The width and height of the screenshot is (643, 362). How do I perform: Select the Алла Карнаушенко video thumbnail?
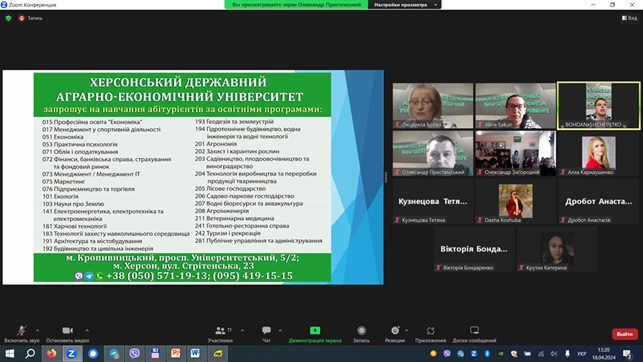point(598,154)
